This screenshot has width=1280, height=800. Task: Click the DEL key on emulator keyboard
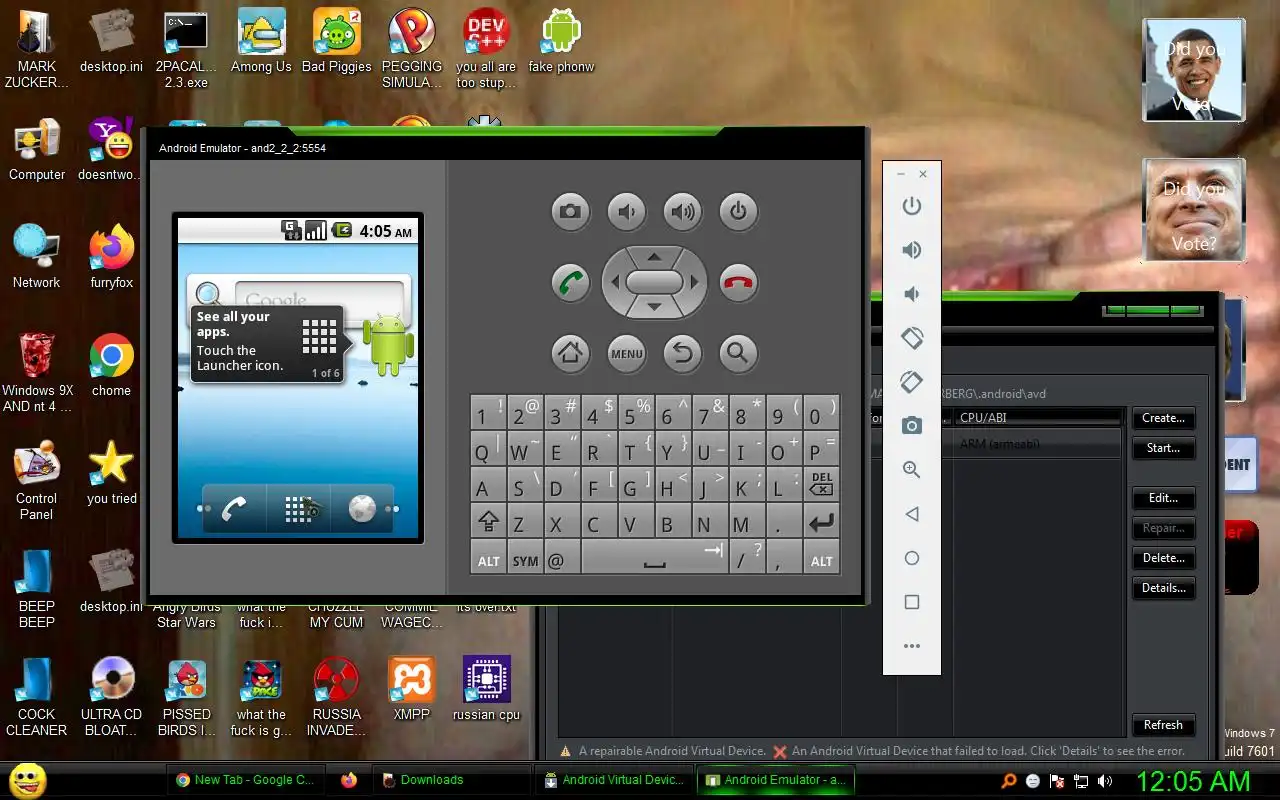tap(821, 484)
